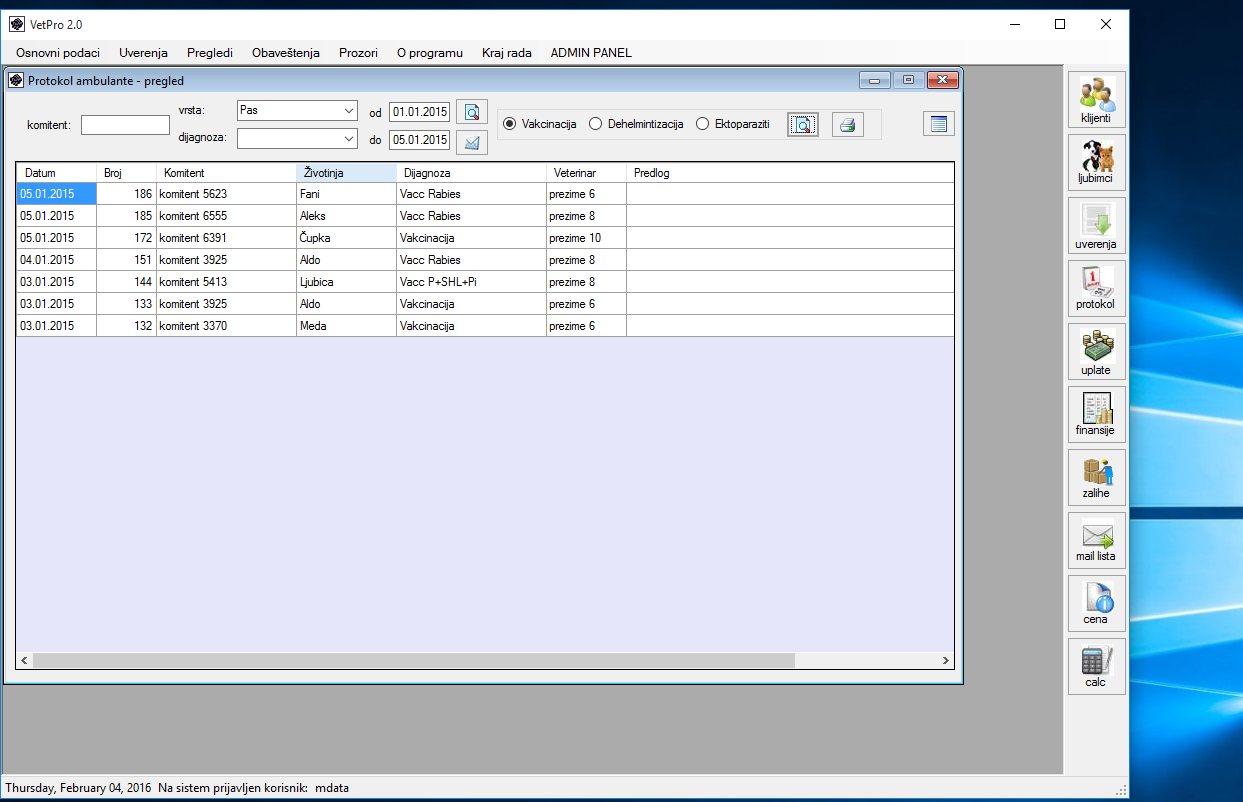The height and width of the screenshot is (802, 1243).
Task: Open the klijenti panel icon
Action: (1096, 99)
